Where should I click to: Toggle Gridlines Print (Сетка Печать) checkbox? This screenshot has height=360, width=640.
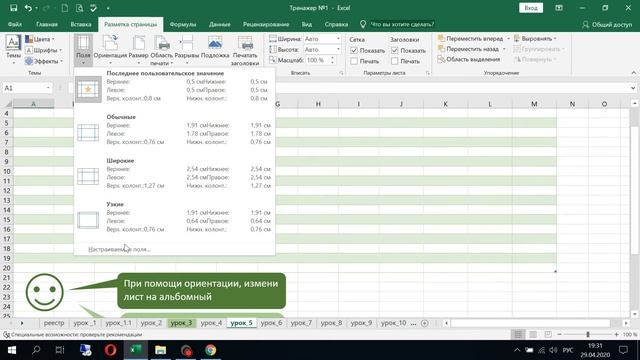tap(354, 61)
